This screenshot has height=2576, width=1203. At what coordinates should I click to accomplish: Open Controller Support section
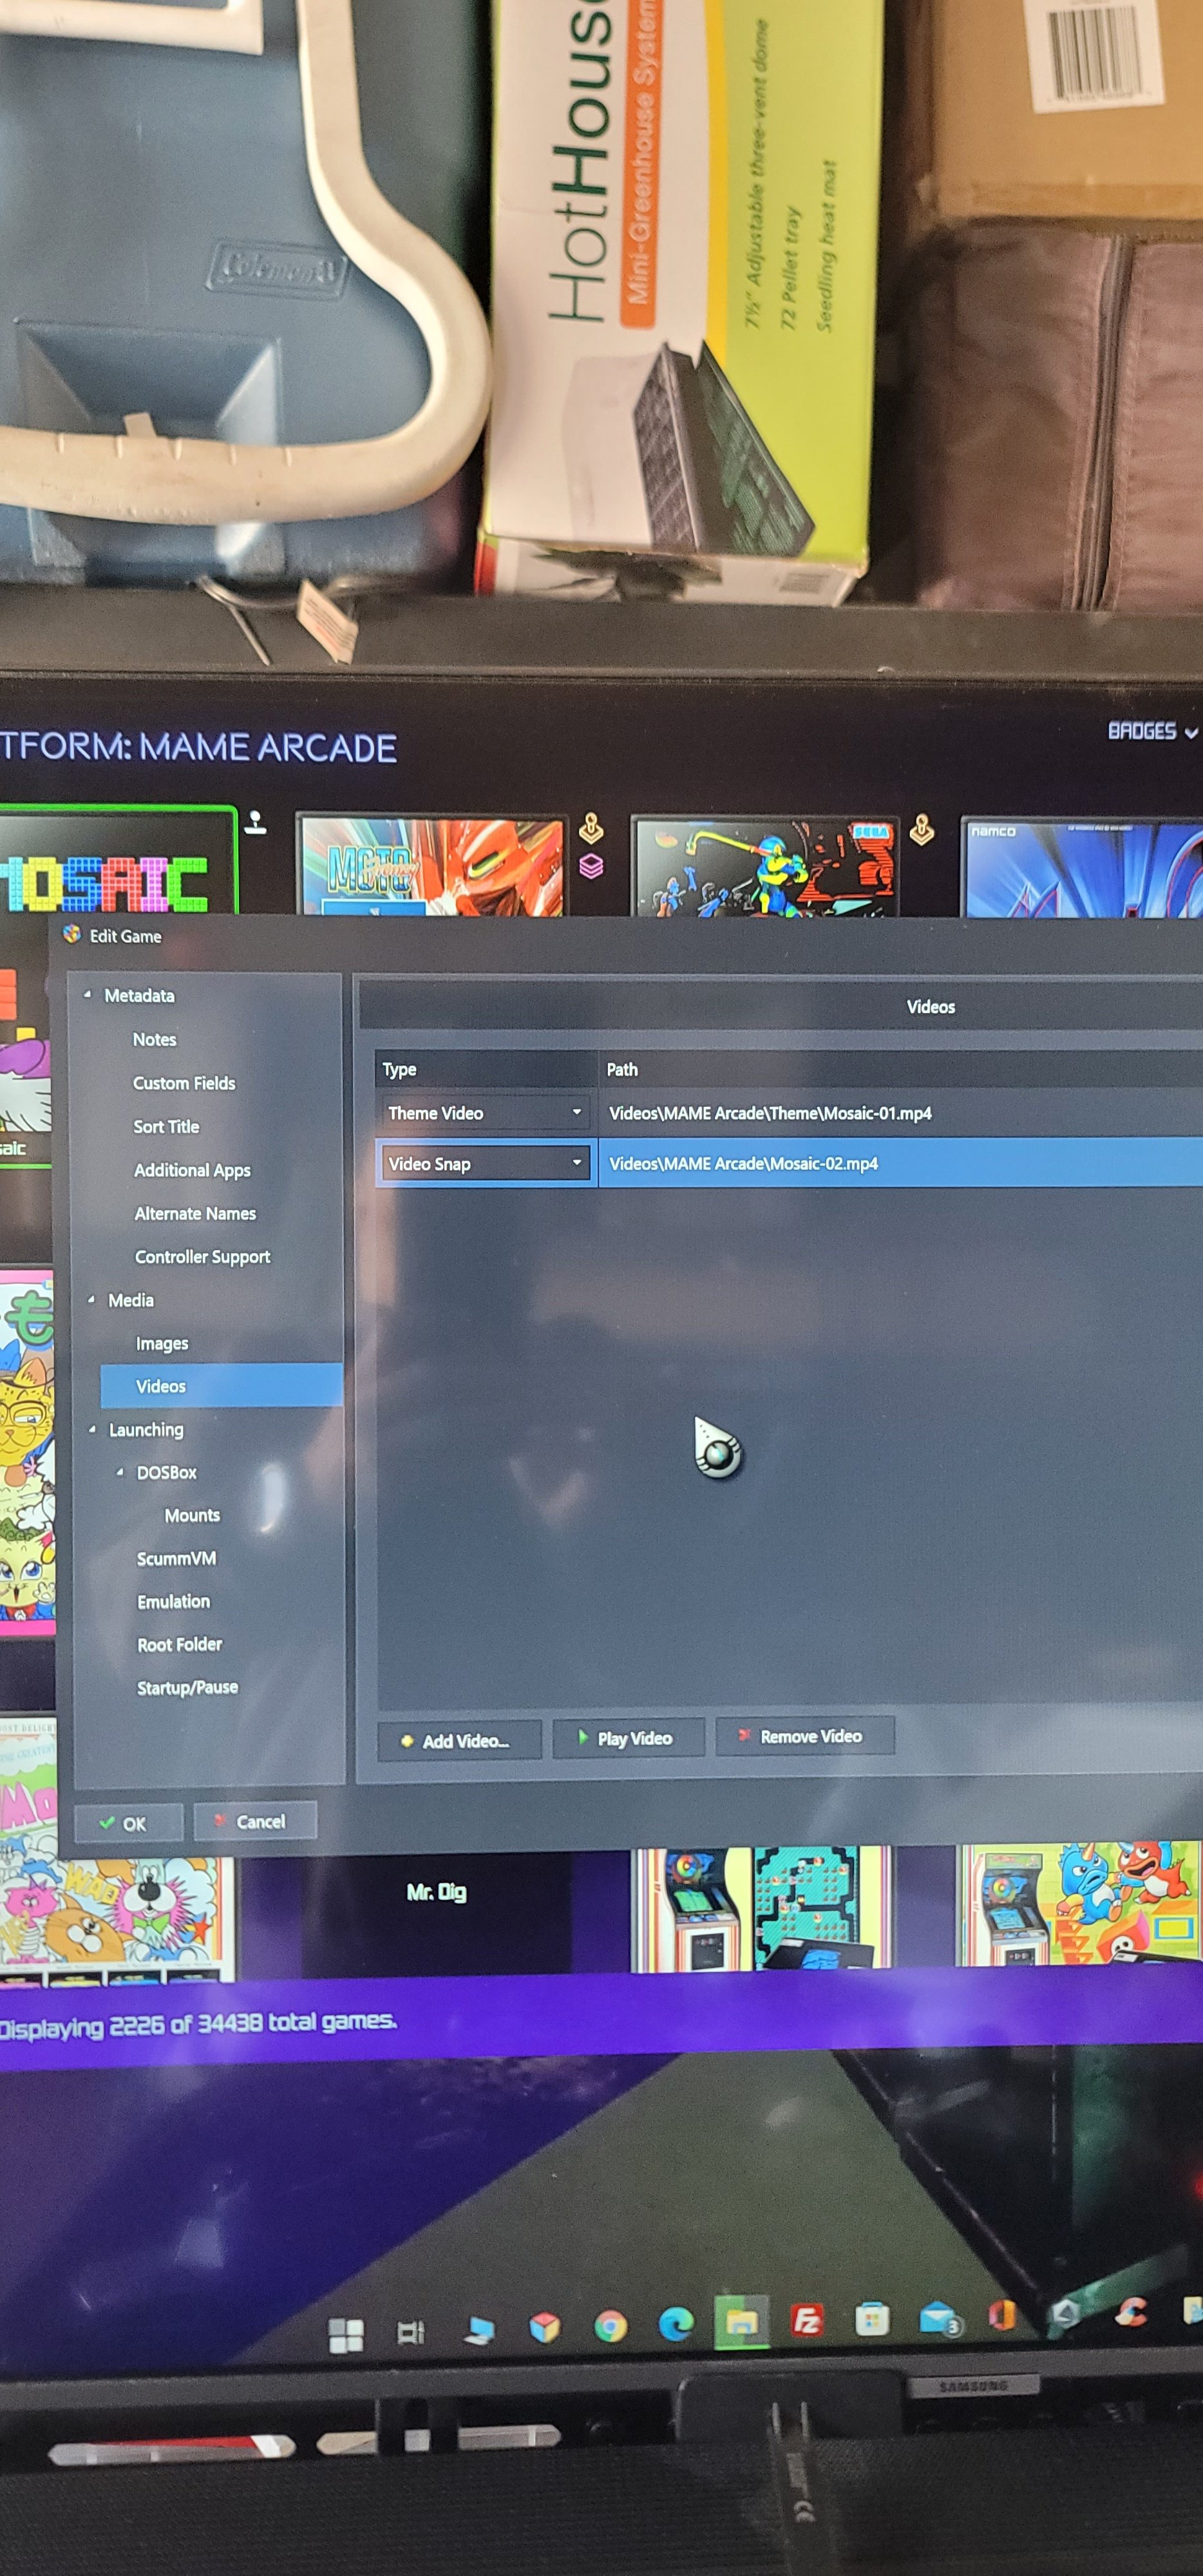click(202, 1257)
